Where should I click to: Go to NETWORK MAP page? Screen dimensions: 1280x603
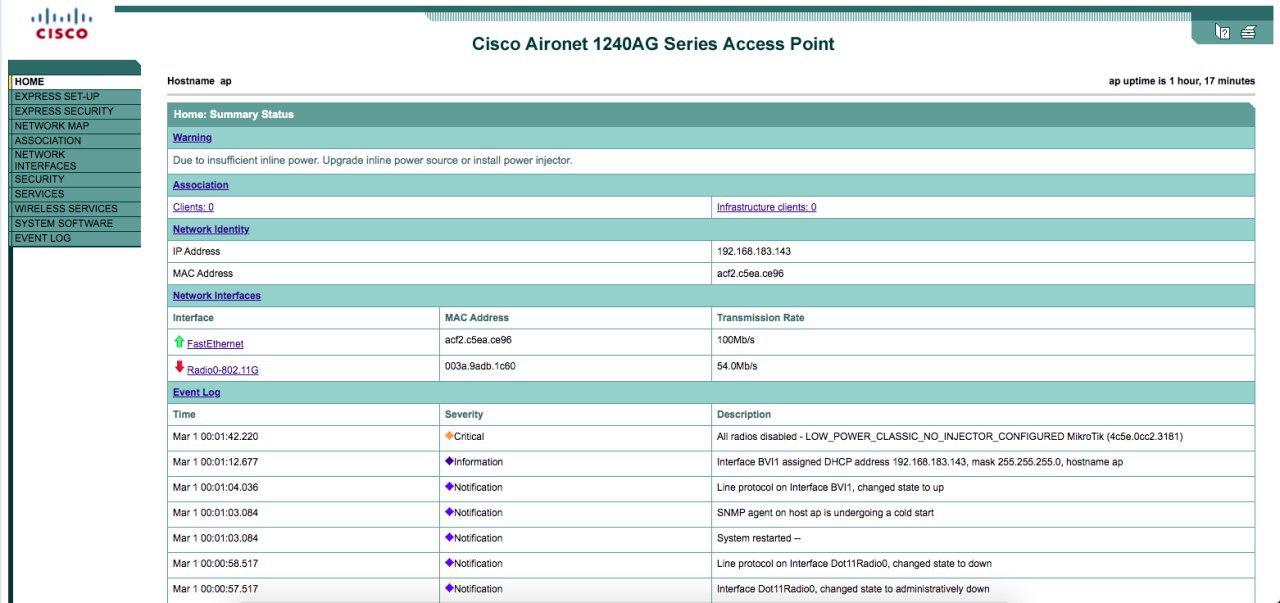click(75, 126)
